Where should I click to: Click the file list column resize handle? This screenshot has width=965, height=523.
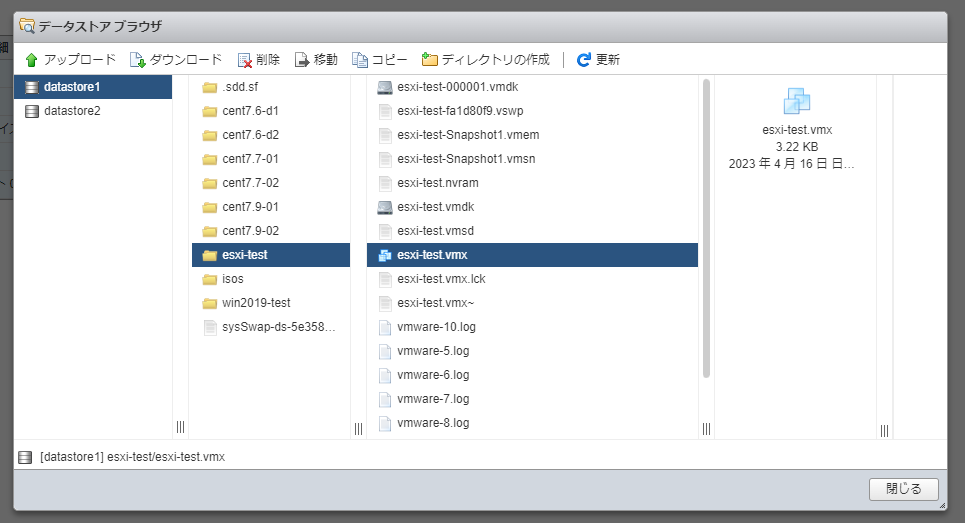point(707,429)
